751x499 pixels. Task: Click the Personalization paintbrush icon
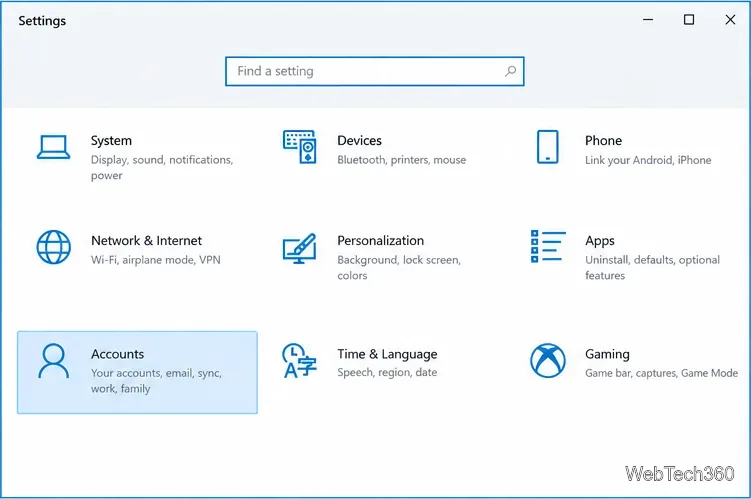tap(299, 248)
